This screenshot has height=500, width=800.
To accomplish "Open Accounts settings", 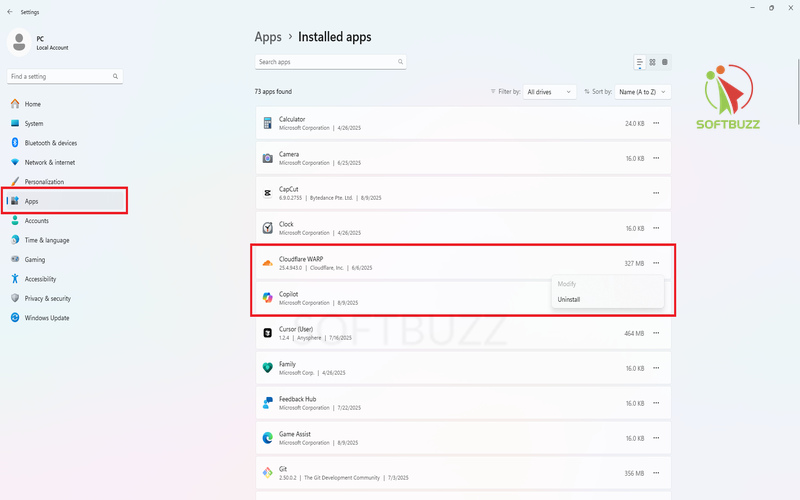I will pos(37,220).
